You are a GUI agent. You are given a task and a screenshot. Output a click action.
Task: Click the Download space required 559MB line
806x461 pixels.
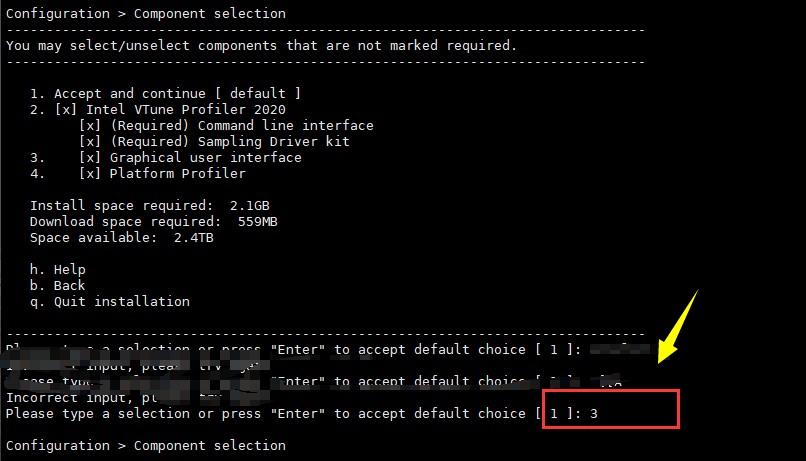(154, 222)
